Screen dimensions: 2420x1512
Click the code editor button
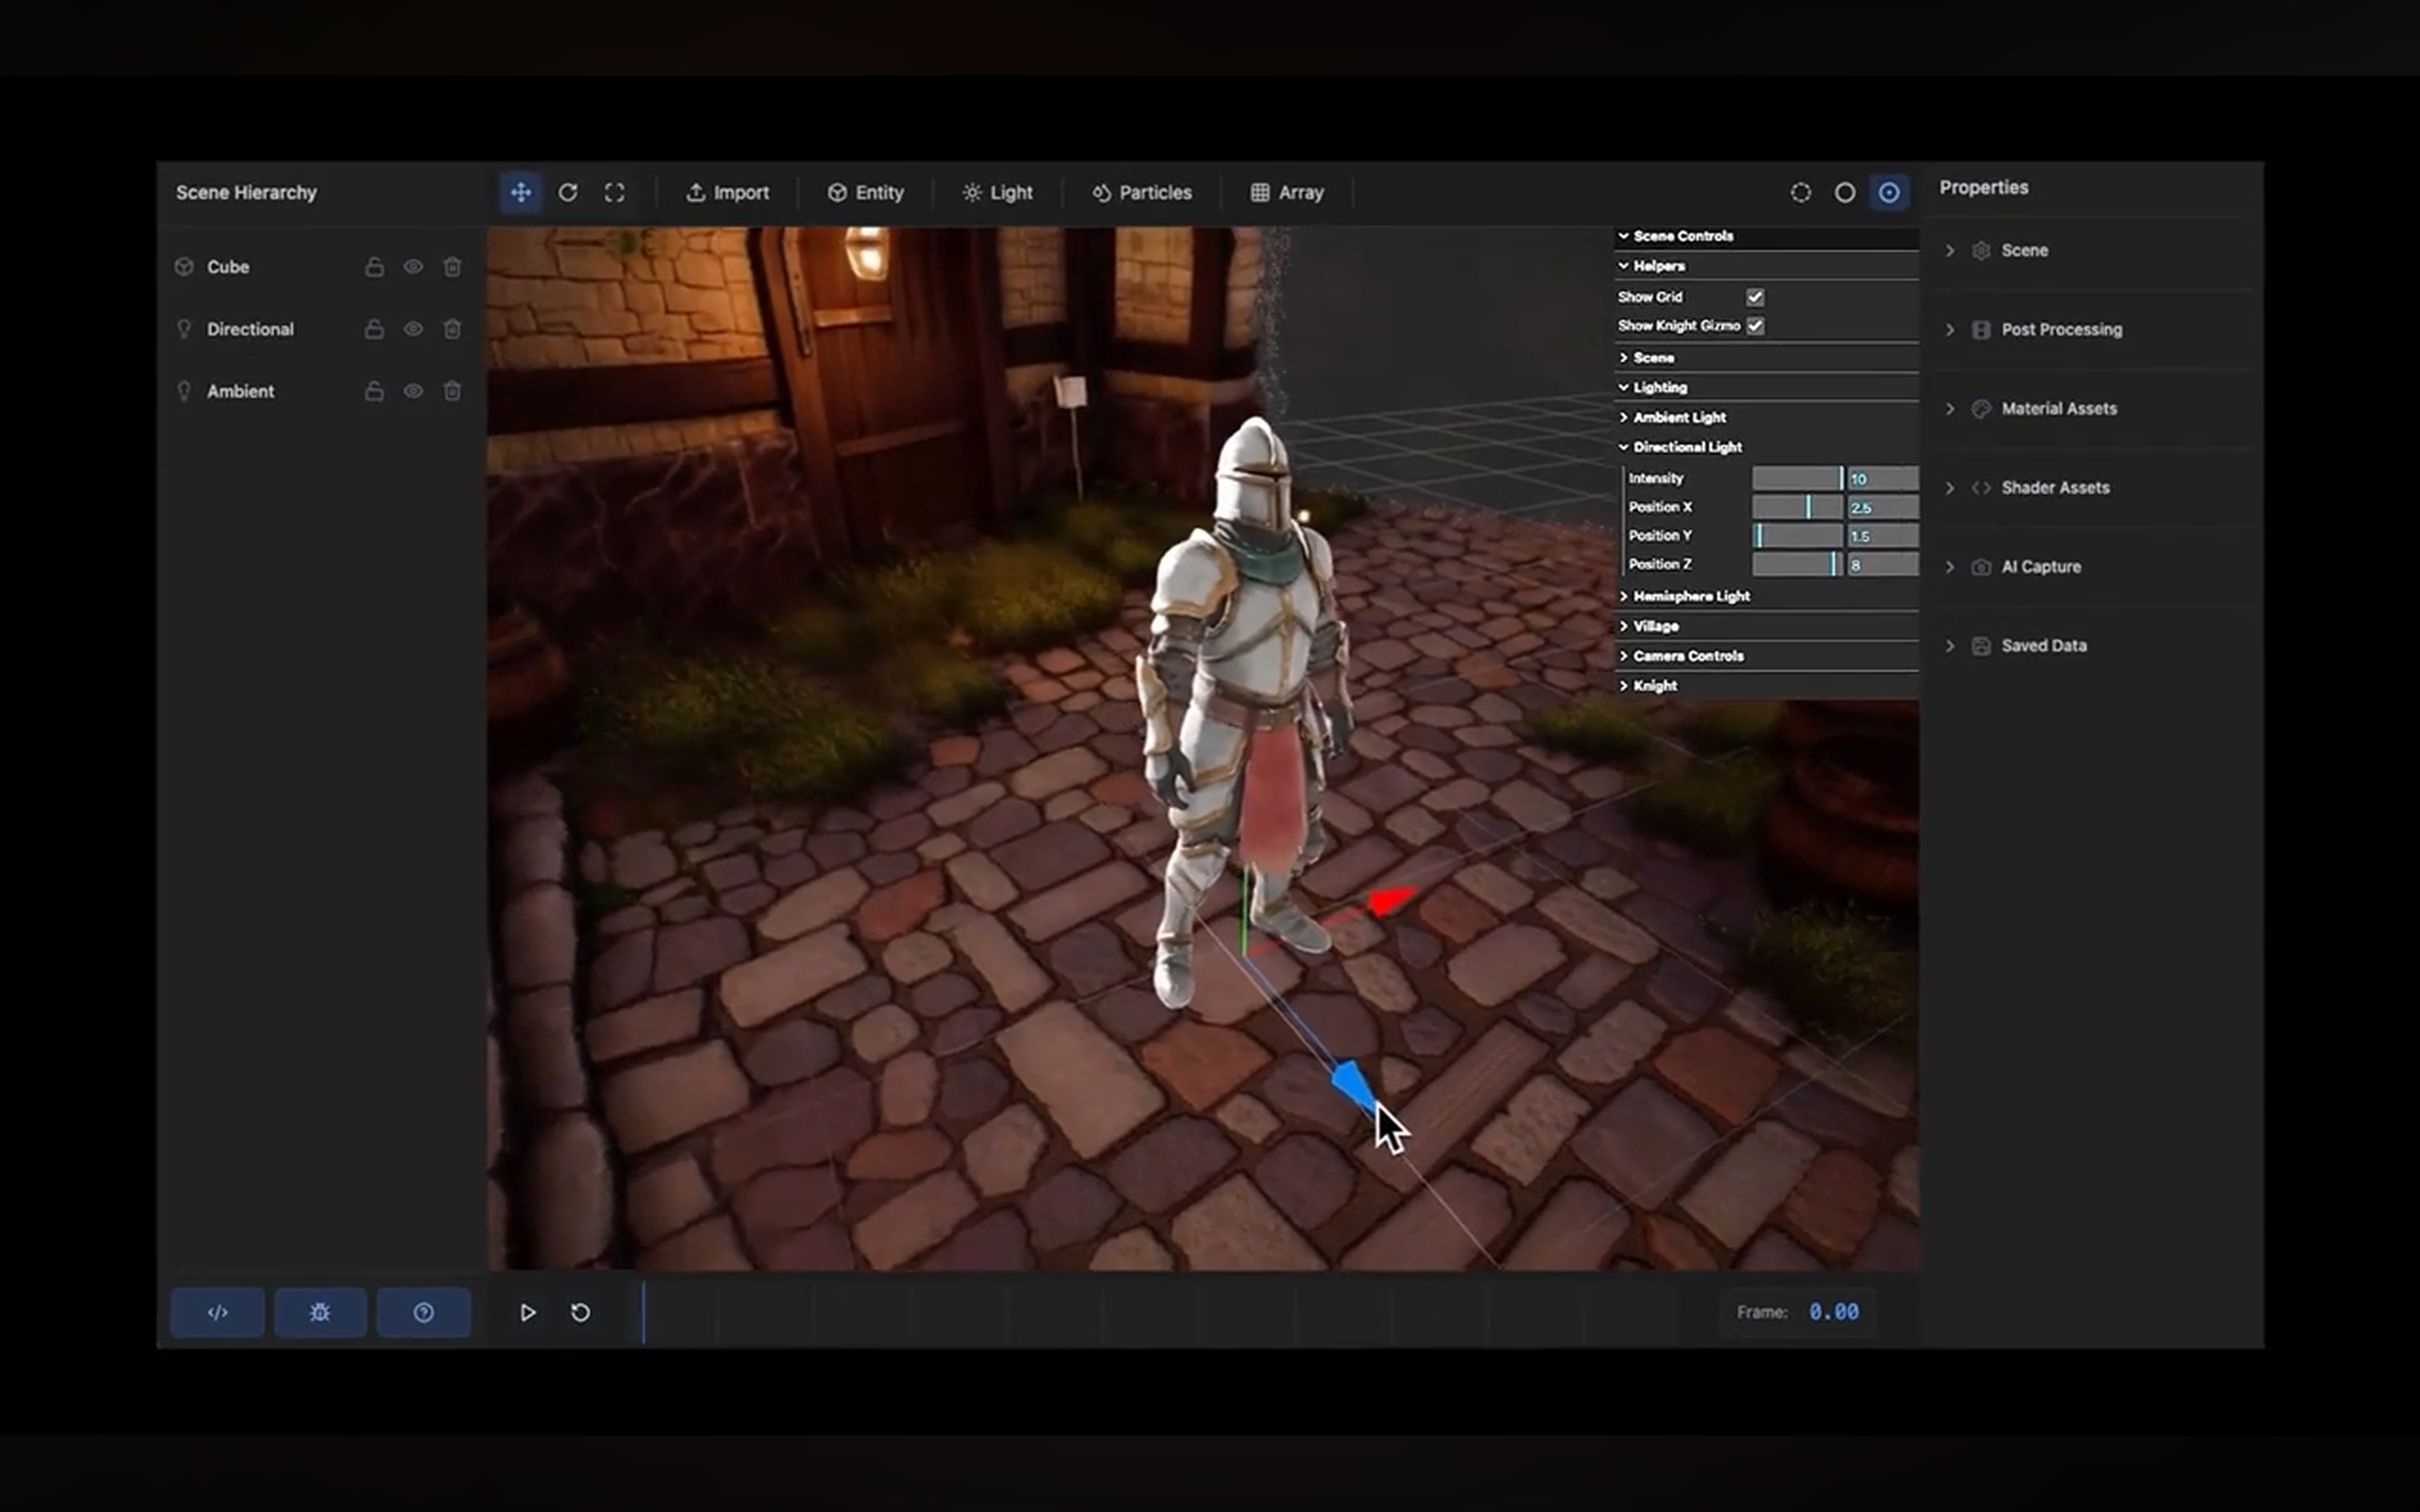coord(217,1312)
